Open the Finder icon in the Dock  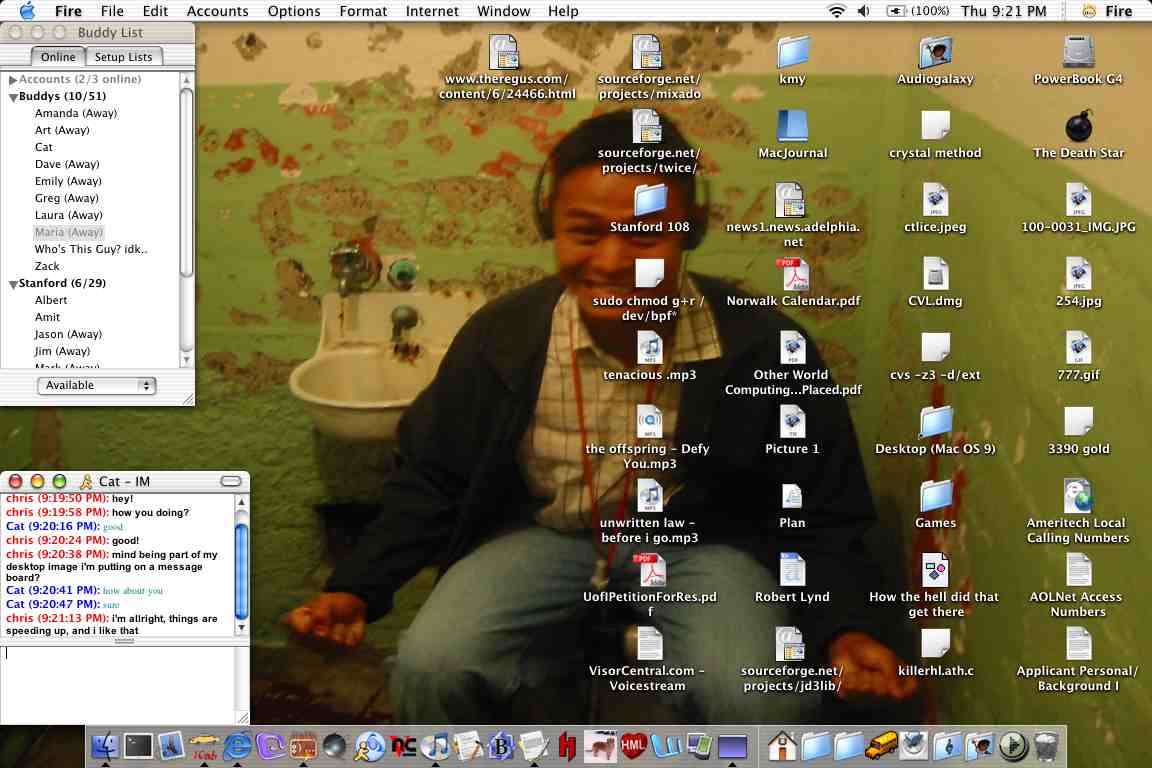104,746
